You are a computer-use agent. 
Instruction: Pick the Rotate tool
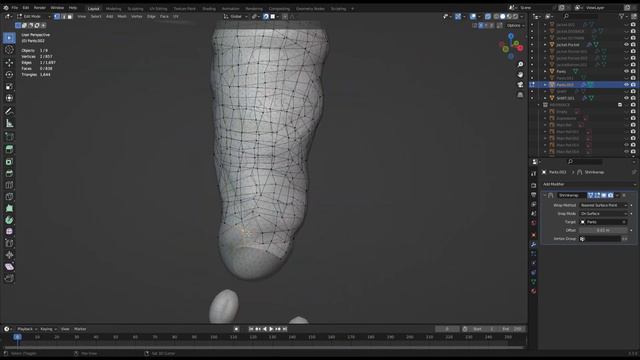[9, 74]
